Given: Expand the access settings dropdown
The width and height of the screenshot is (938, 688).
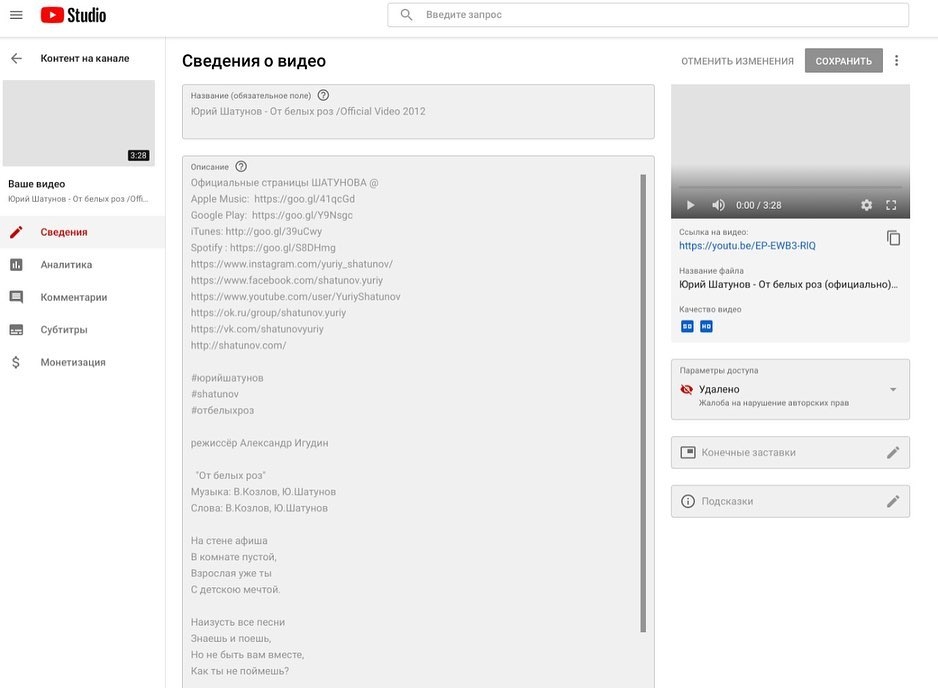Looking at the screenshot, I should coord(892,389).
